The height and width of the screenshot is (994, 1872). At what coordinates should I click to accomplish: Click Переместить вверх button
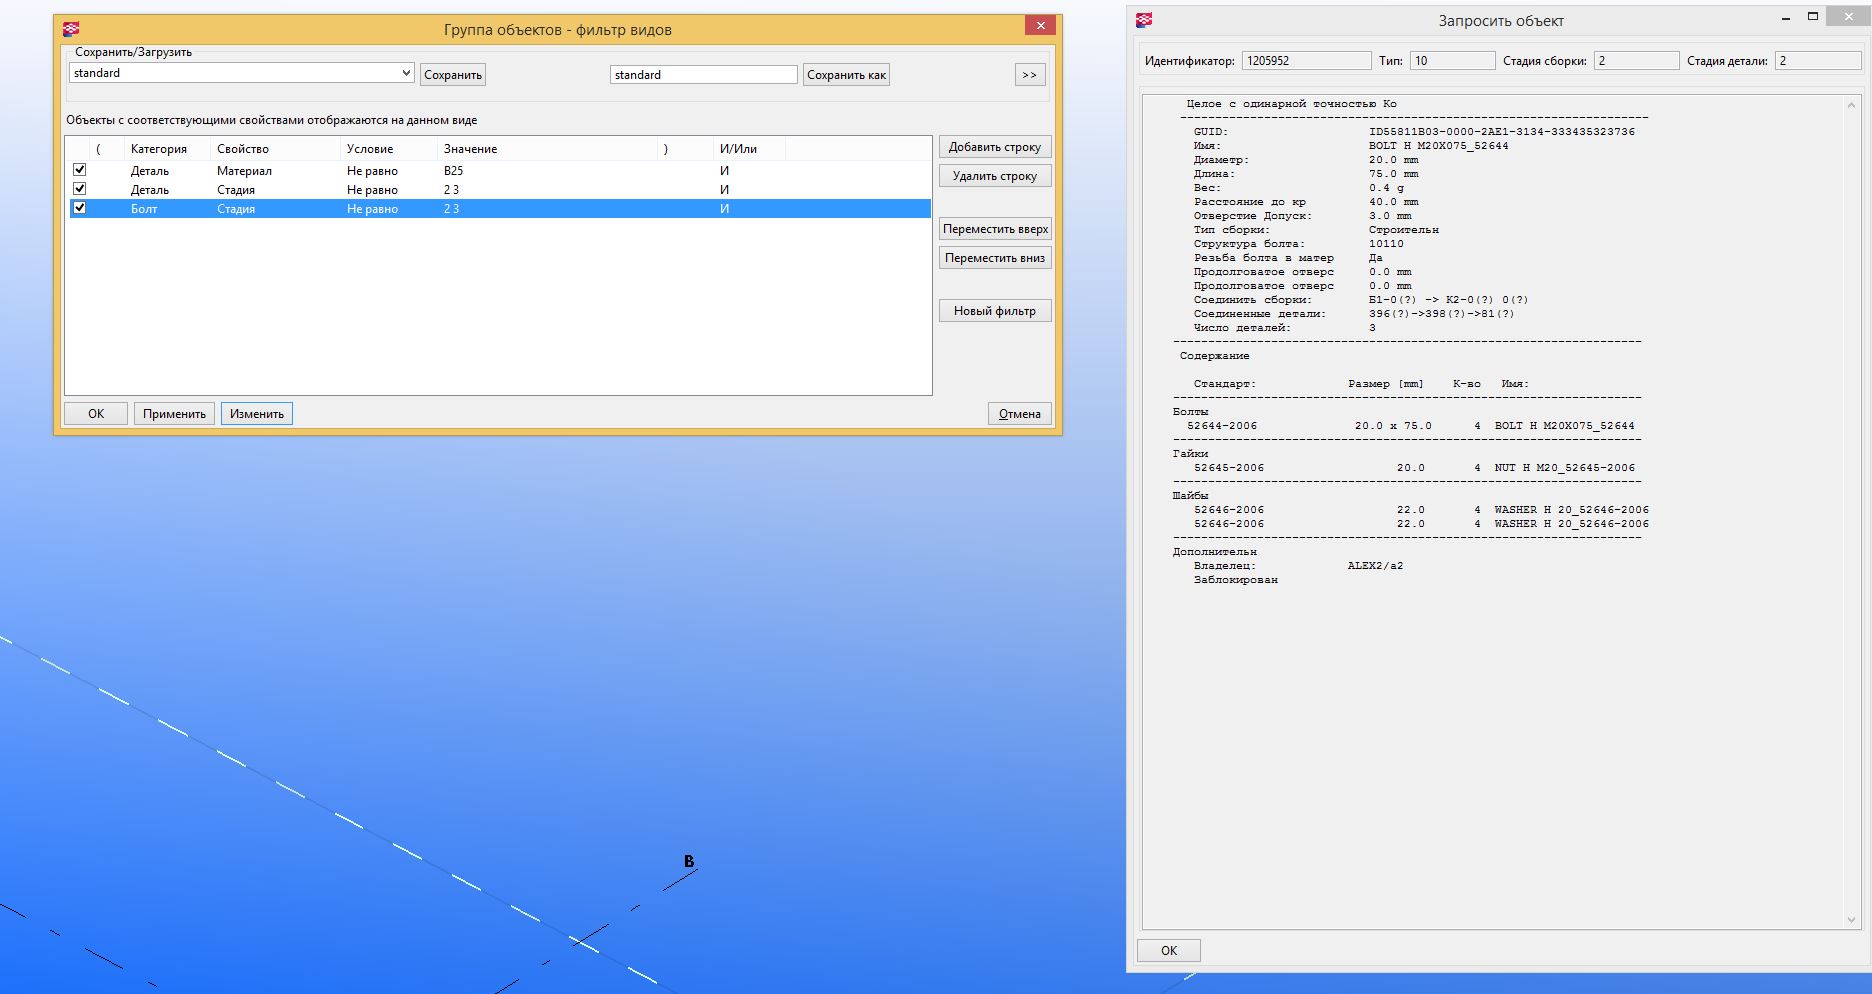coord(995,229)
